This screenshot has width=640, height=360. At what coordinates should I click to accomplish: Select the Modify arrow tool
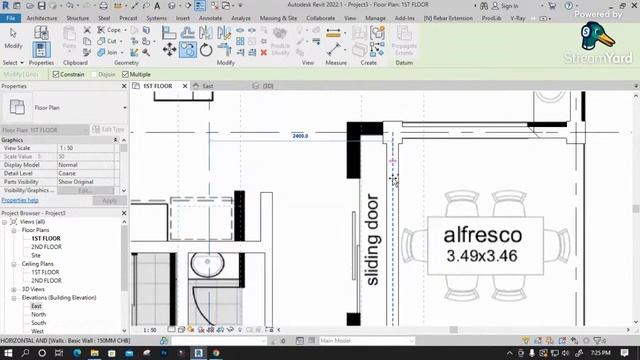[13, 38]
